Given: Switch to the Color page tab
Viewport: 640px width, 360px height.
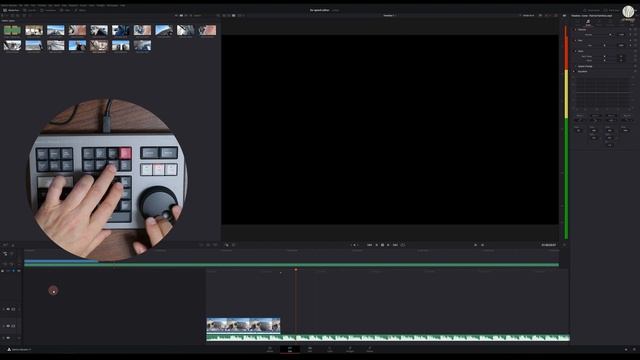Looking at the screenshot, I should coord(350,349).
